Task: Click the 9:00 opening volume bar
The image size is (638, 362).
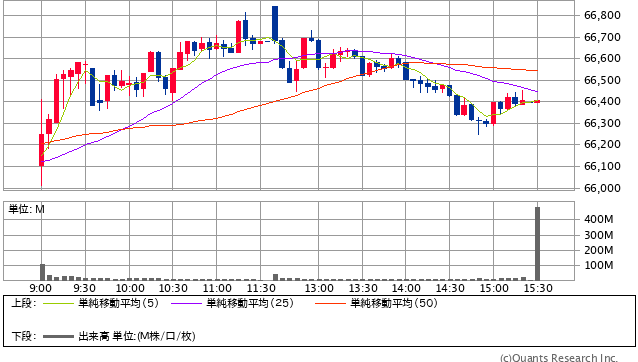Action: click(42, 272)
